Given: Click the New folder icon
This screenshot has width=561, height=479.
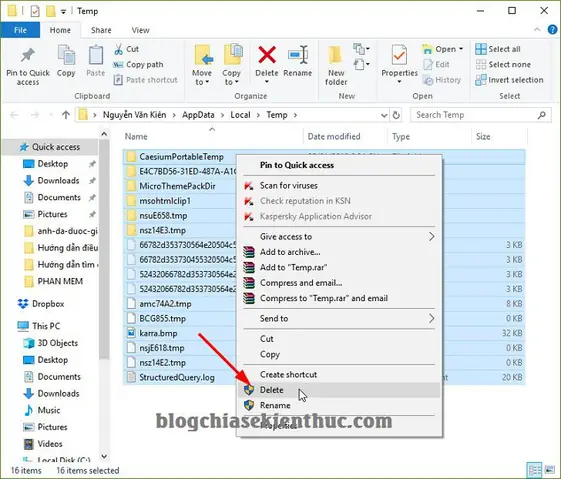Looking at the screenshot, I should point(336,55).
